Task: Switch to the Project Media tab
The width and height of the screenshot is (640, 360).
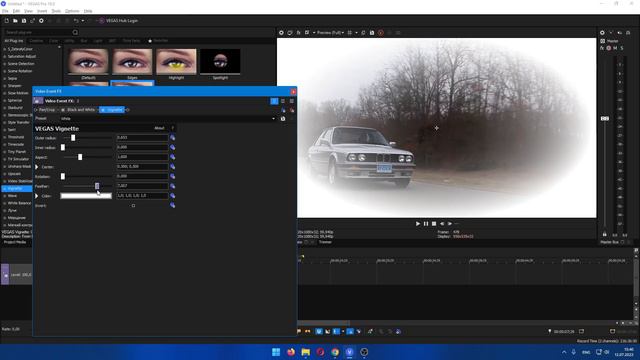Action: (15, 242)
